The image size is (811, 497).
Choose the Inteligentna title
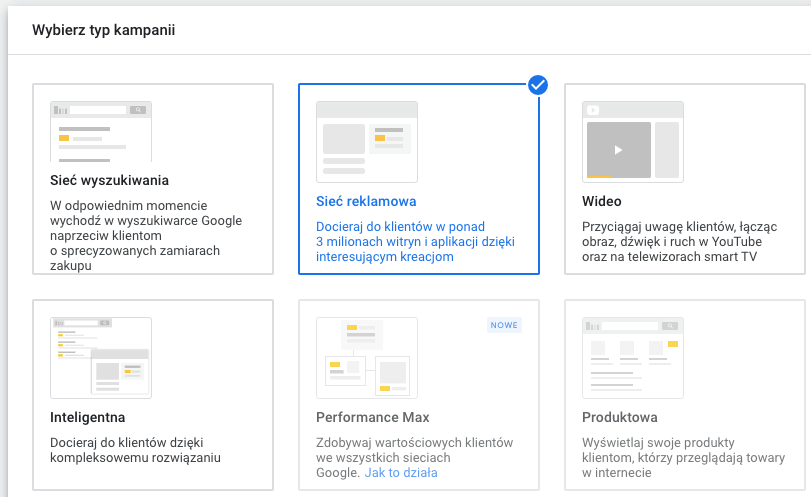(x=87, y=417)
